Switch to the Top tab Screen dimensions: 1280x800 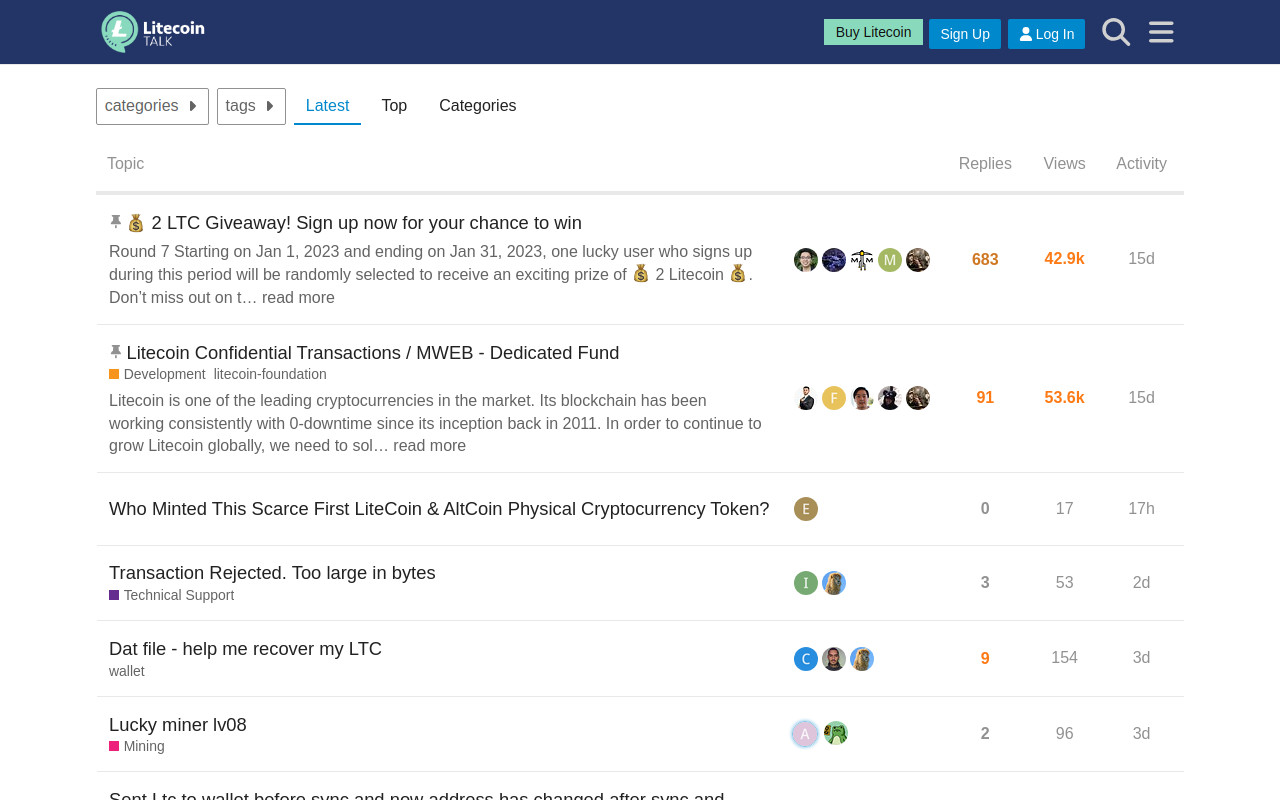[x=394, y=106]
